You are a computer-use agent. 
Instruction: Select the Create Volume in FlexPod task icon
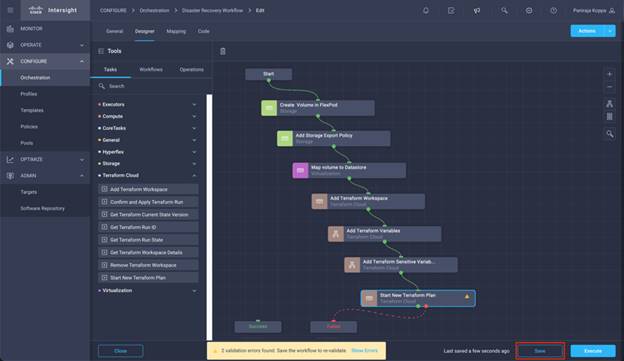(x=269, y=108)
